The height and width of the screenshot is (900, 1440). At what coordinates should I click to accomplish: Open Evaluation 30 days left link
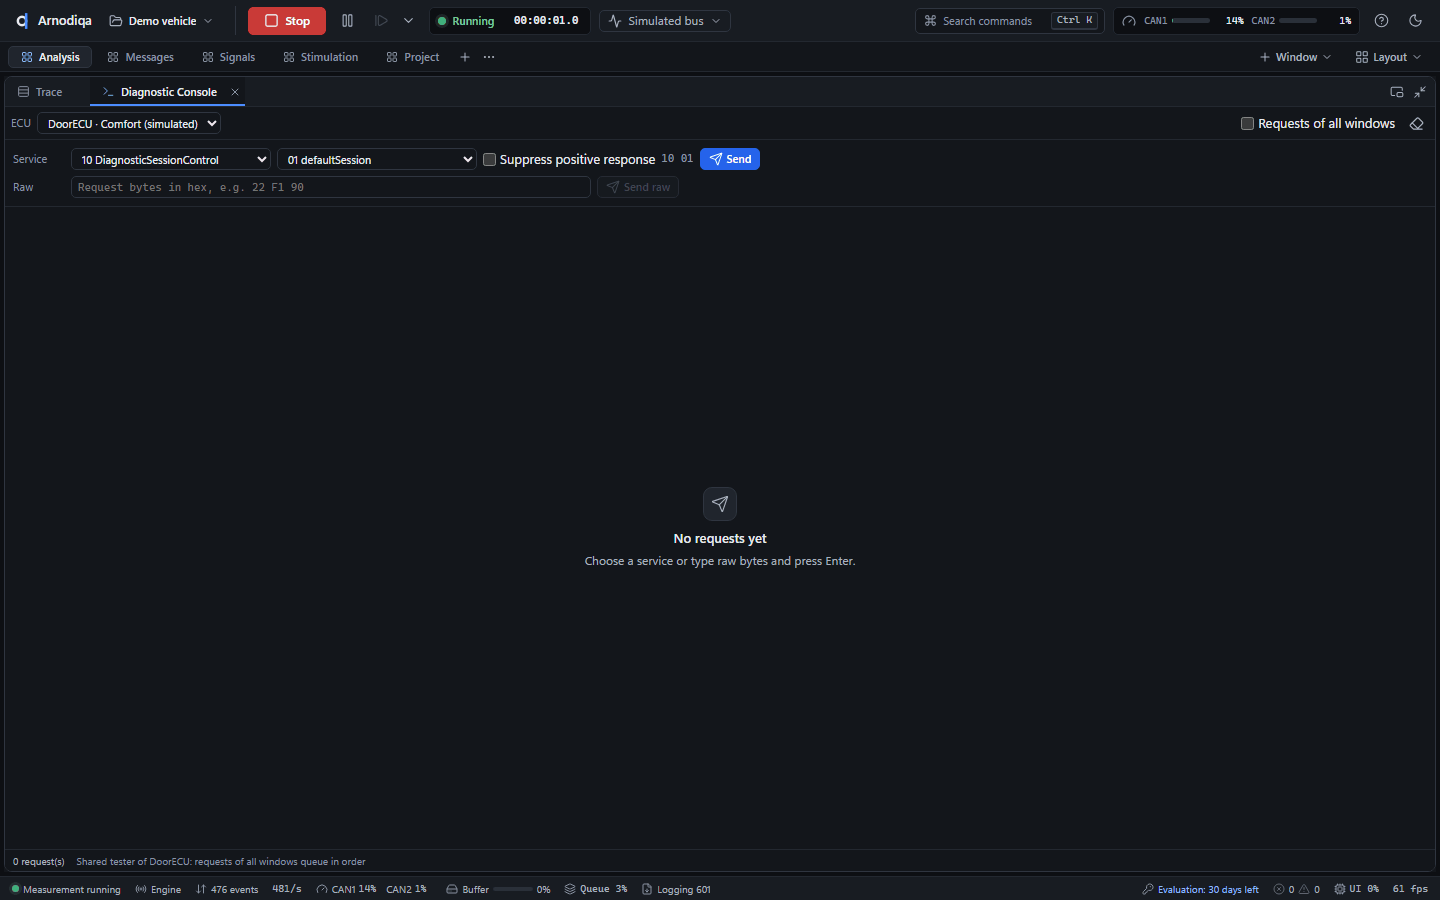[1200, 889]
